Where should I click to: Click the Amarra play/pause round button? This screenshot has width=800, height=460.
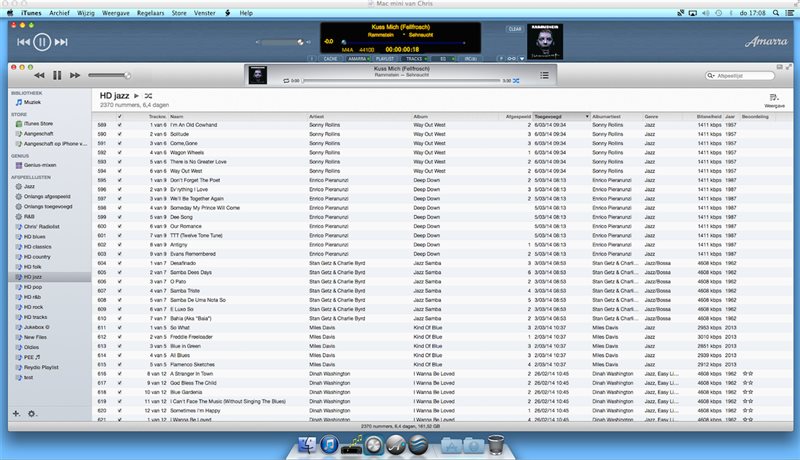click(x=42, y=42)
